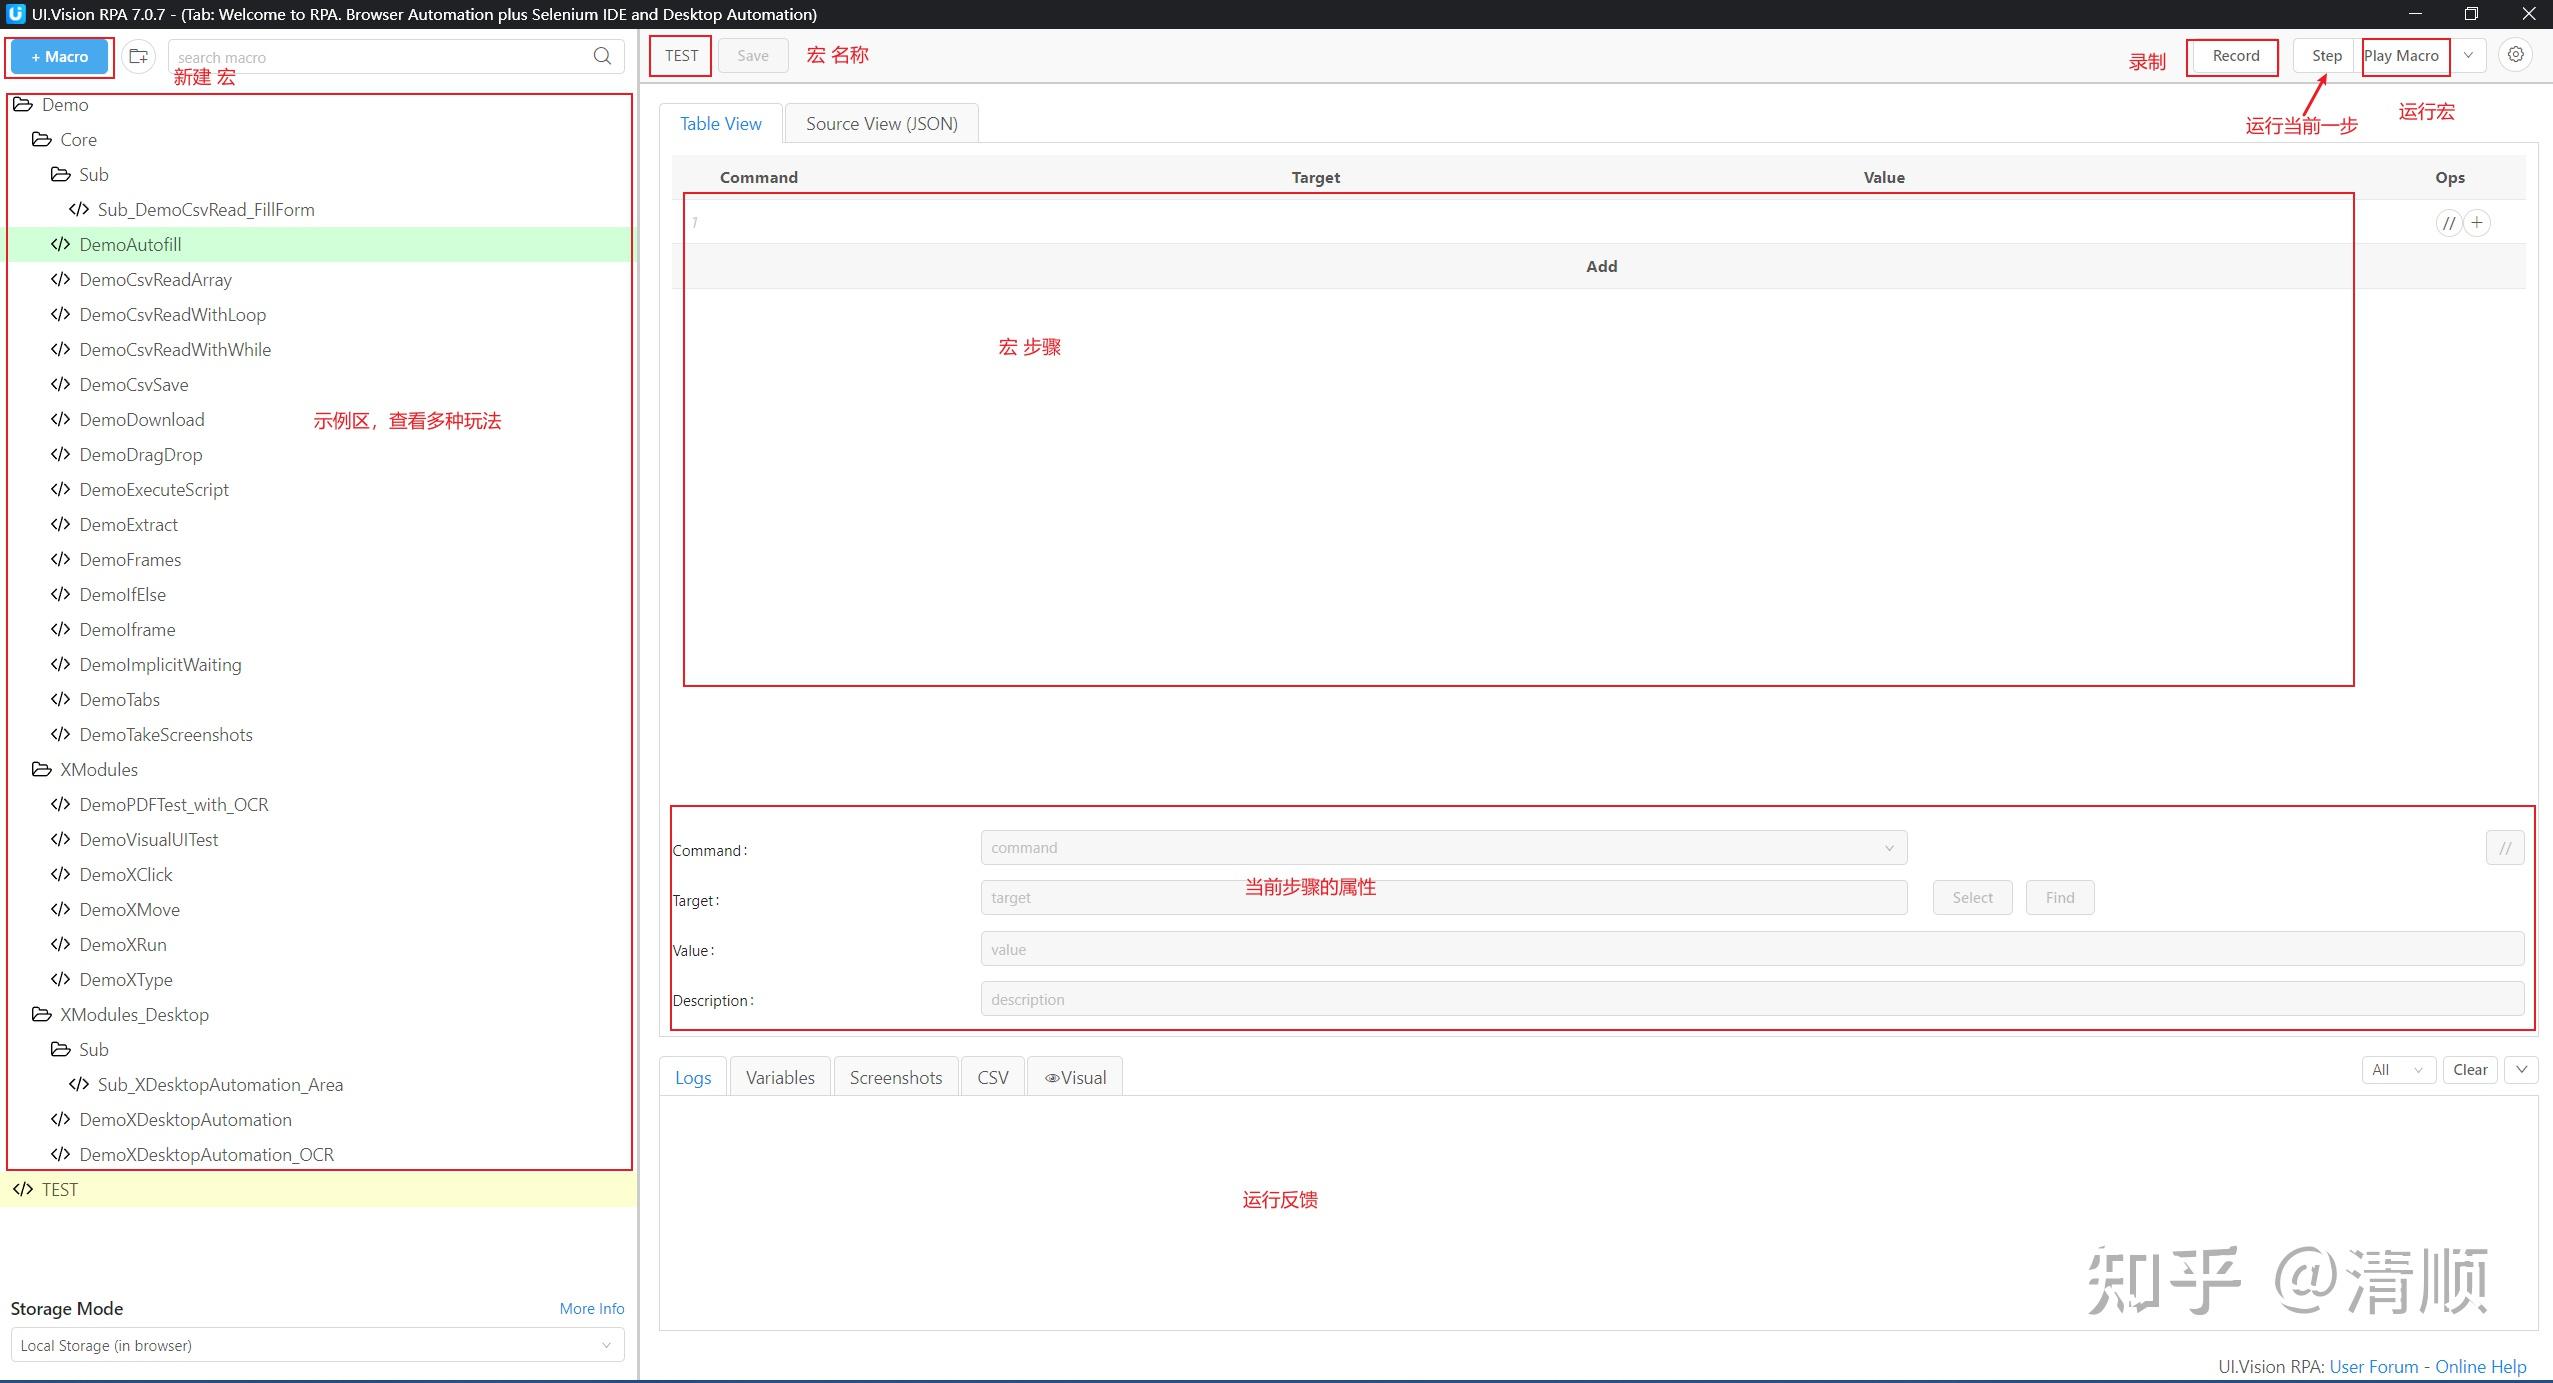
Task: Click the comment (//) icon in the Ops column
Action: [x=2448, y=222]
